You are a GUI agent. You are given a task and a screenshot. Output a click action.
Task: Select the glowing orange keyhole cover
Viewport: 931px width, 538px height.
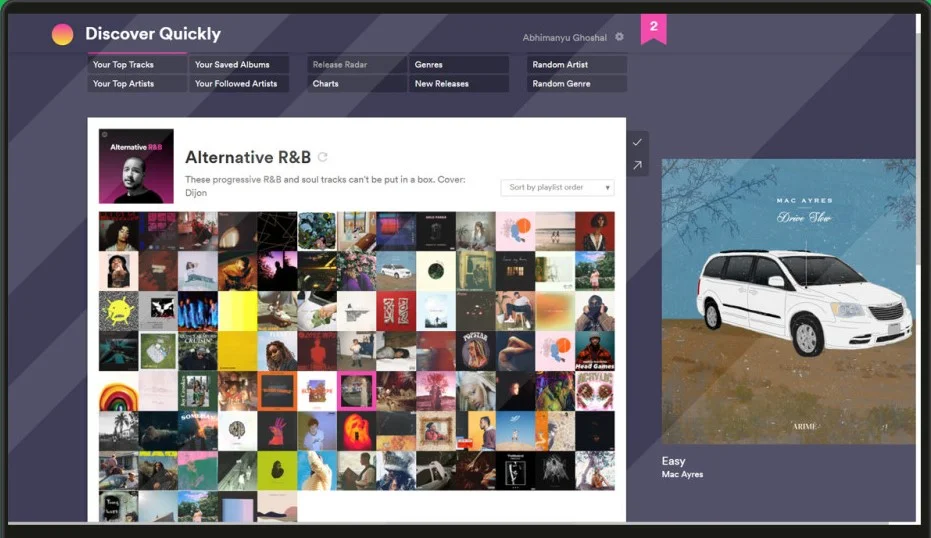[356, 431]
